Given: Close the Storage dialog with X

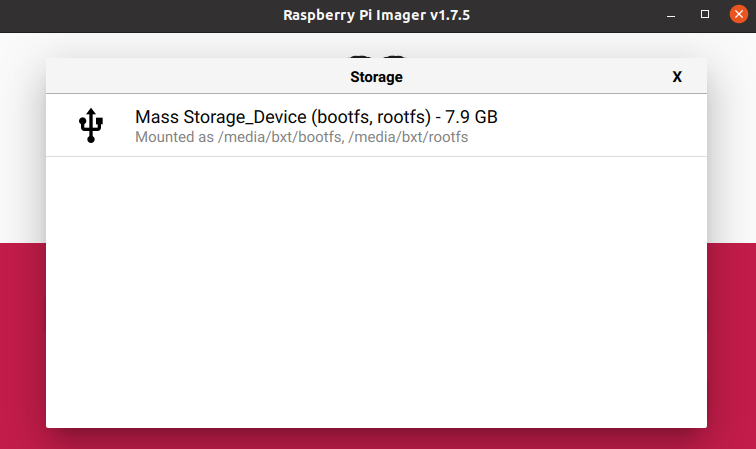Looking at the screenshot, I should 677,77.
